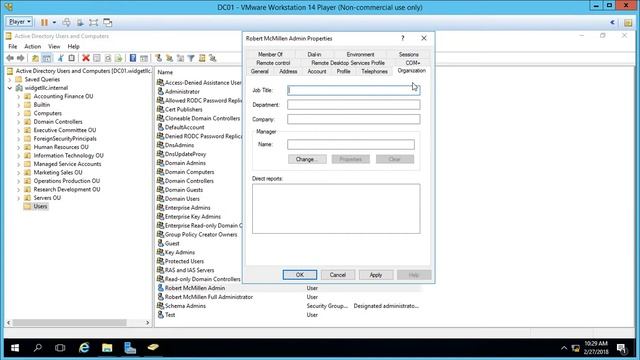
Task: Click VMware full screen mode icon
Action: point(94,22)
